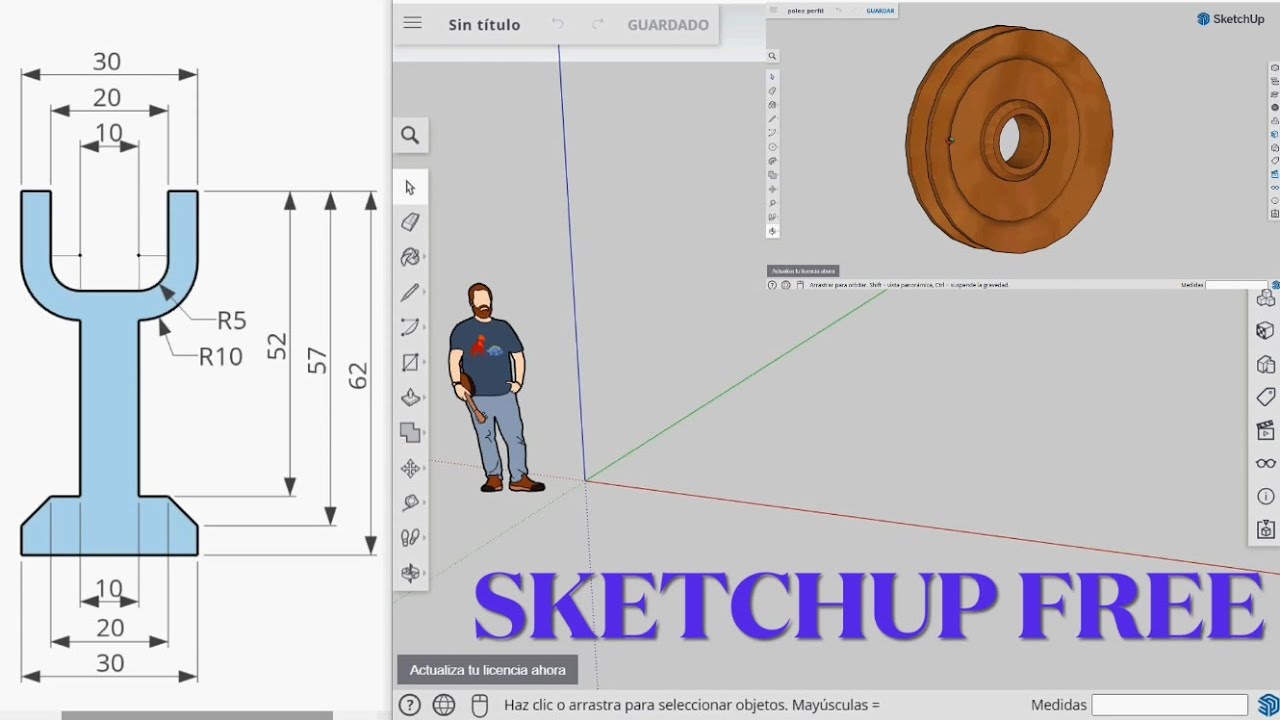Image resolution: width=1280 pixels, height=720 pixels.
Task: Click the Sin título file name
Action: click(484, 25)
